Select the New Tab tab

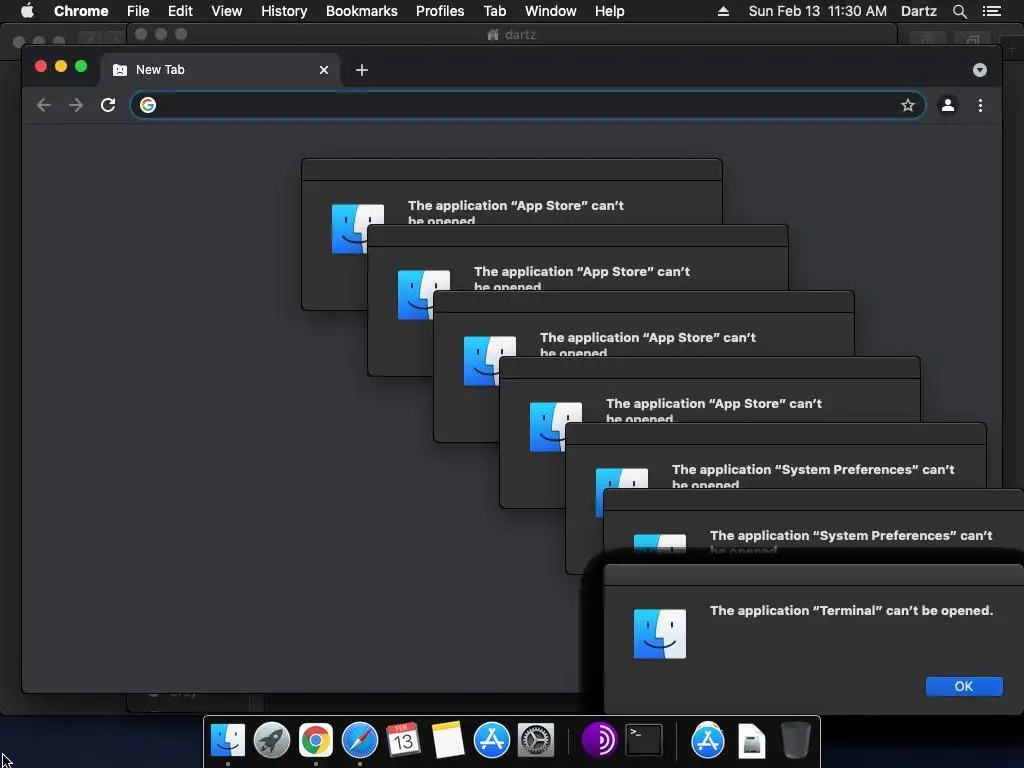(x=219, y=70)
